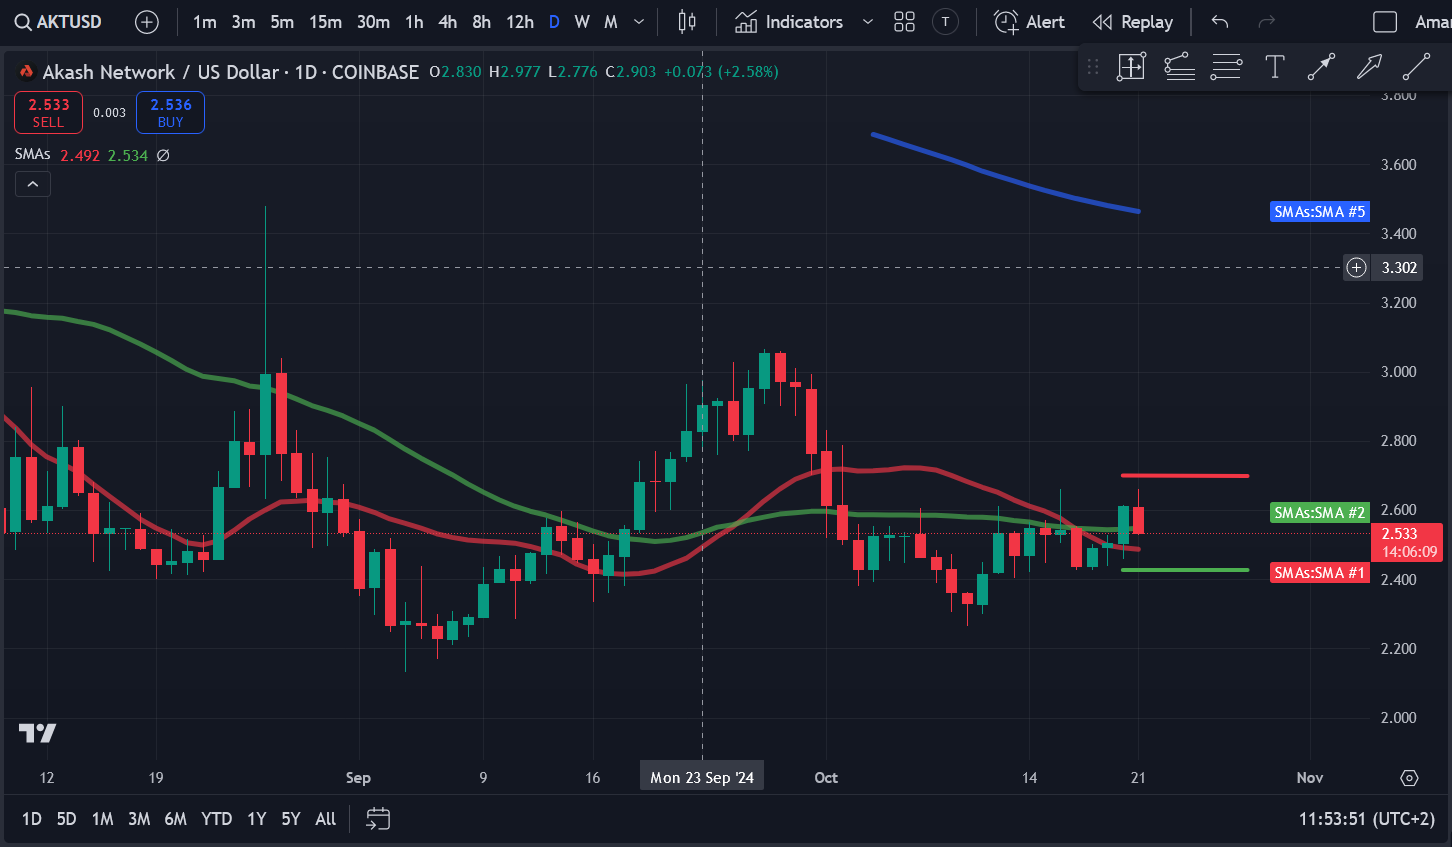Select the price range measure tool
1452x847 pixels.
coord(1131,67)
